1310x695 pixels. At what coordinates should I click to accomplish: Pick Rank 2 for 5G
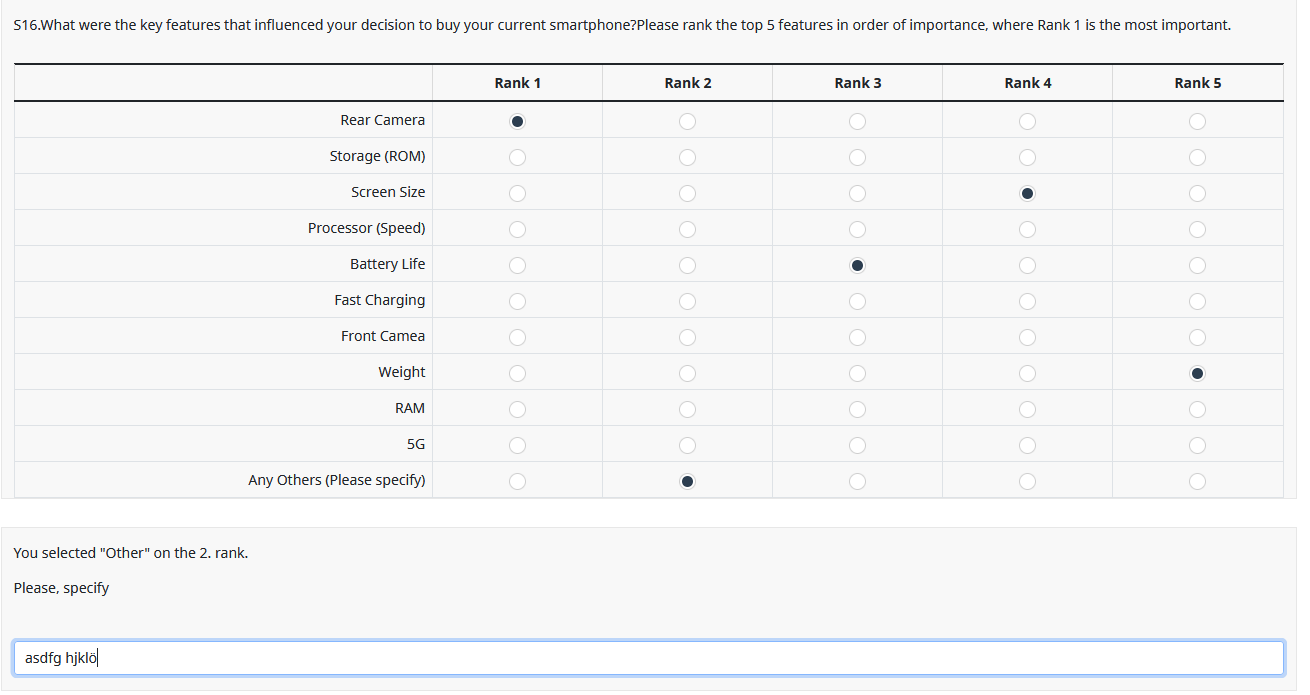[x=687, y=446]
